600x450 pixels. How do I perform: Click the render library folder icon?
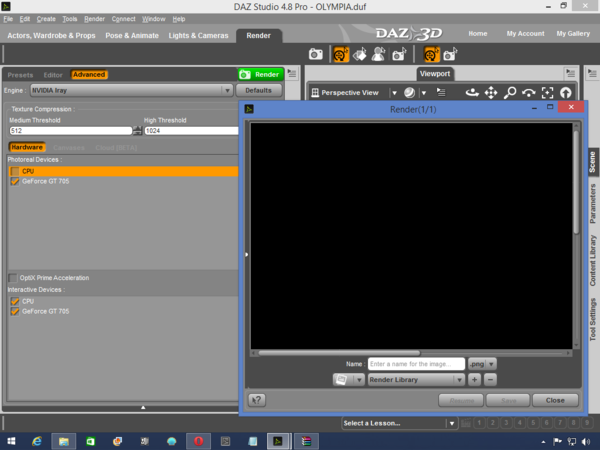342,380
